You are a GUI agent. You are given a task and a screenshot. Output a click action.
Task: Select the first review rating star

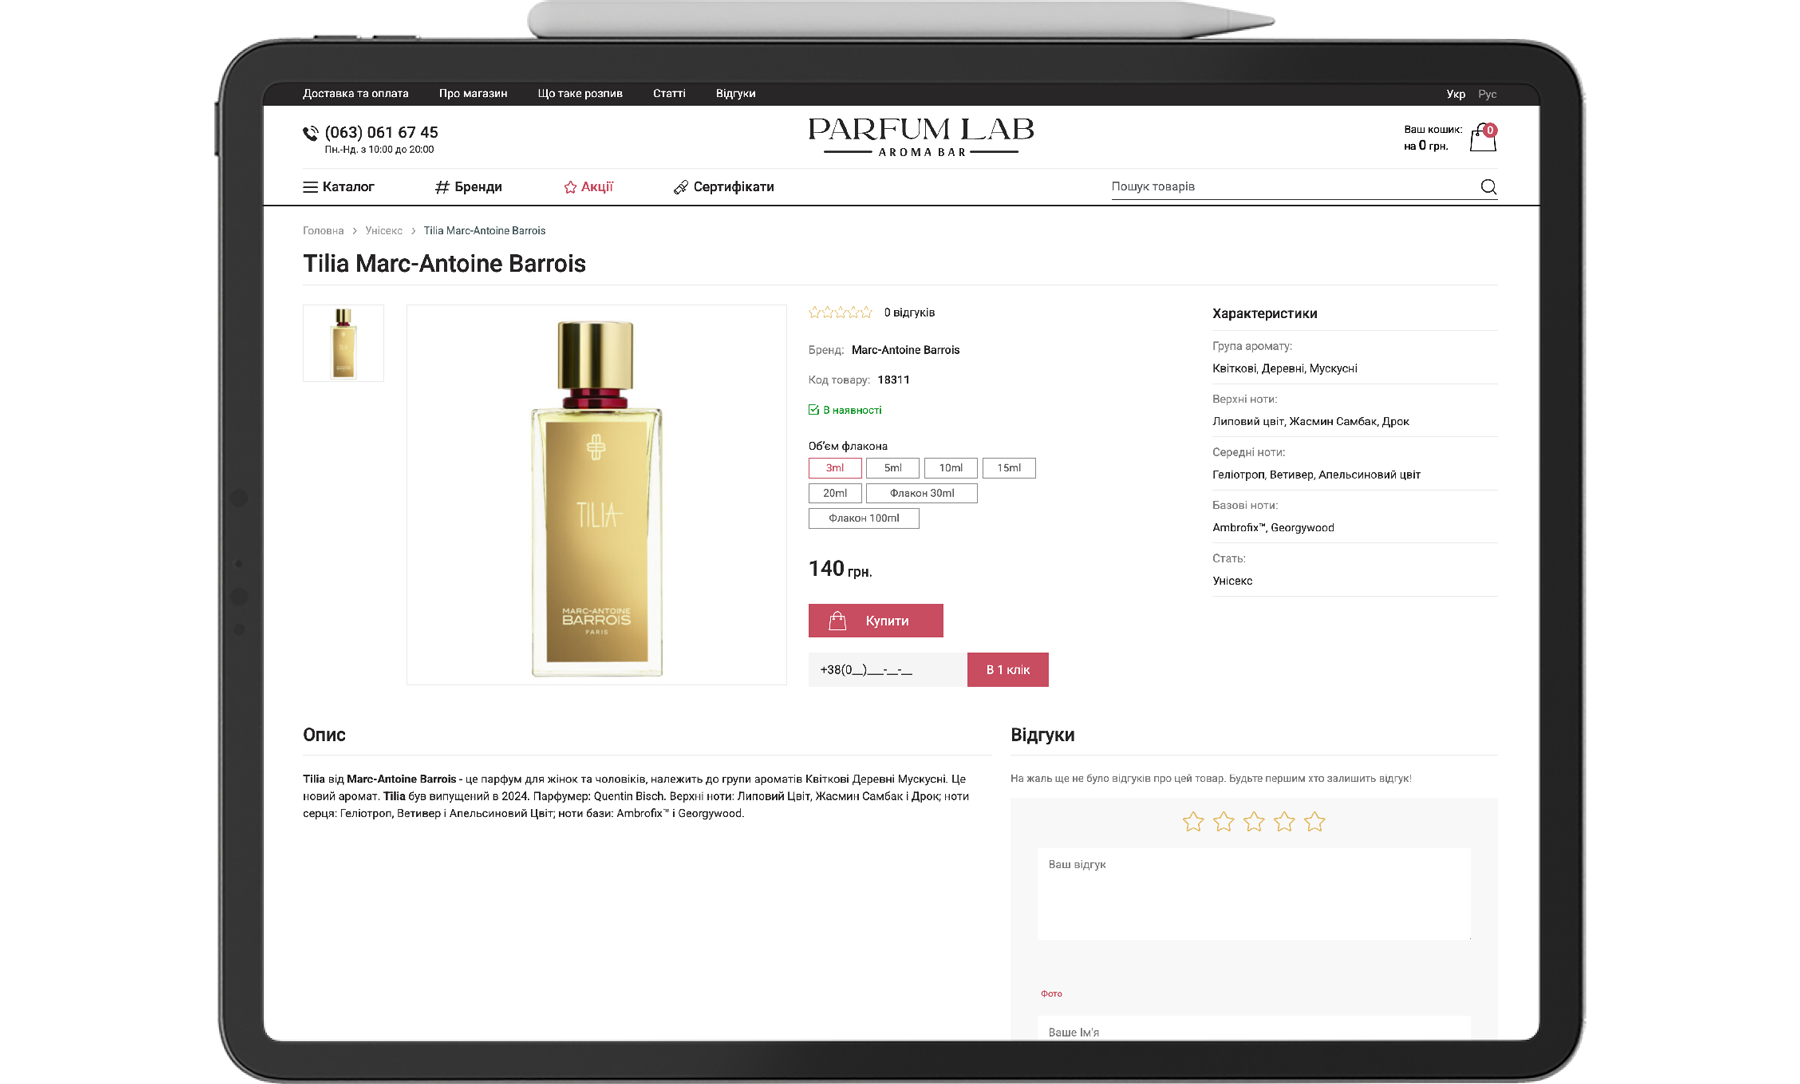pyautogui.click(x=1193, y=822)
